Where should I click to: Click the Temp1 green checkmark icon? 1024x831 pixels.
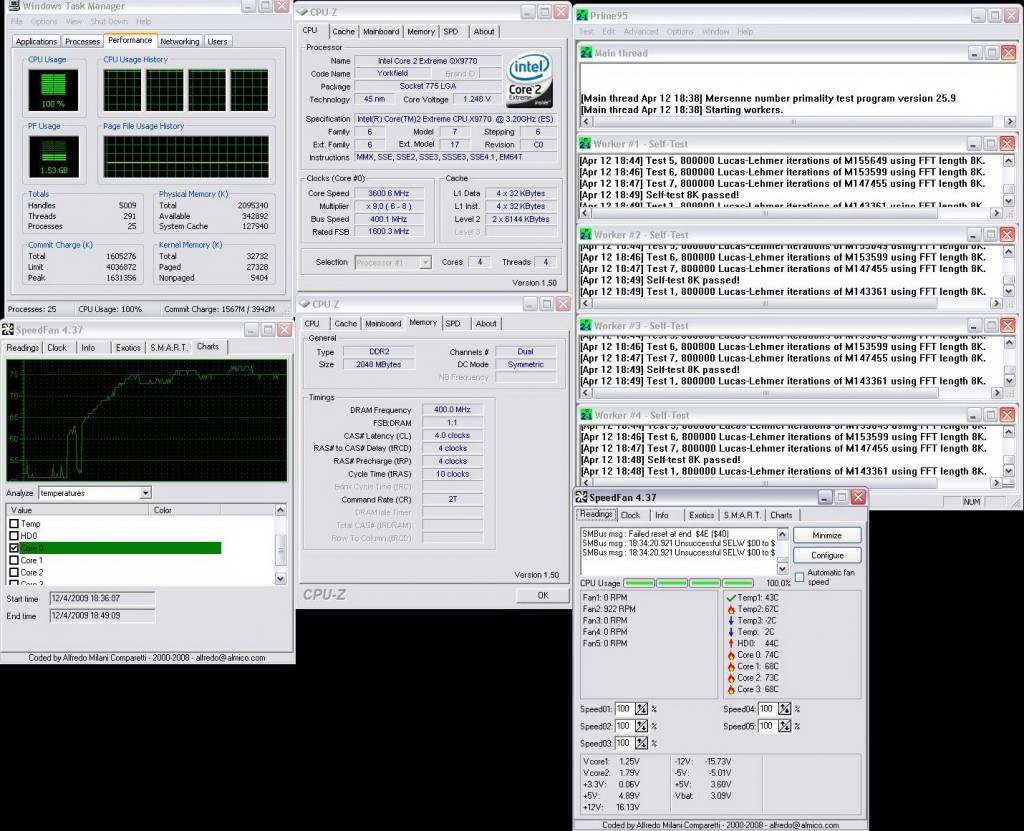(729, 597)
